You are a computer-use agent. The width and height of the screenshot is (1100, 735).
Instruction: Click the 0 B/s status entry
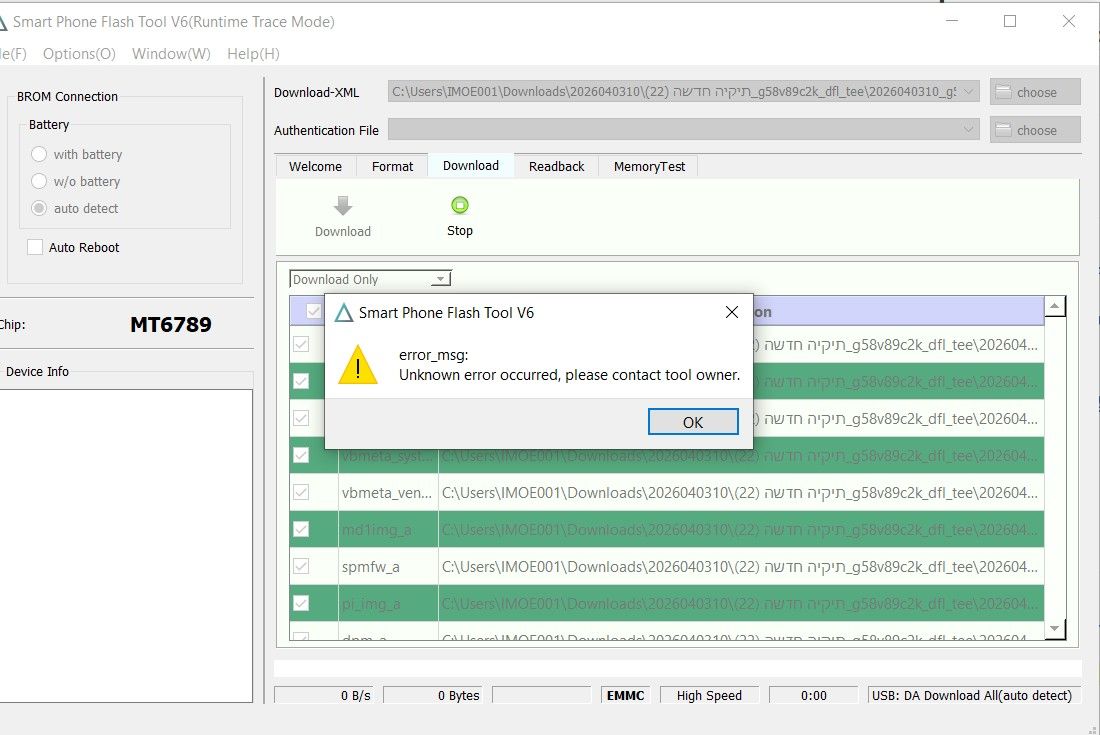323,696
